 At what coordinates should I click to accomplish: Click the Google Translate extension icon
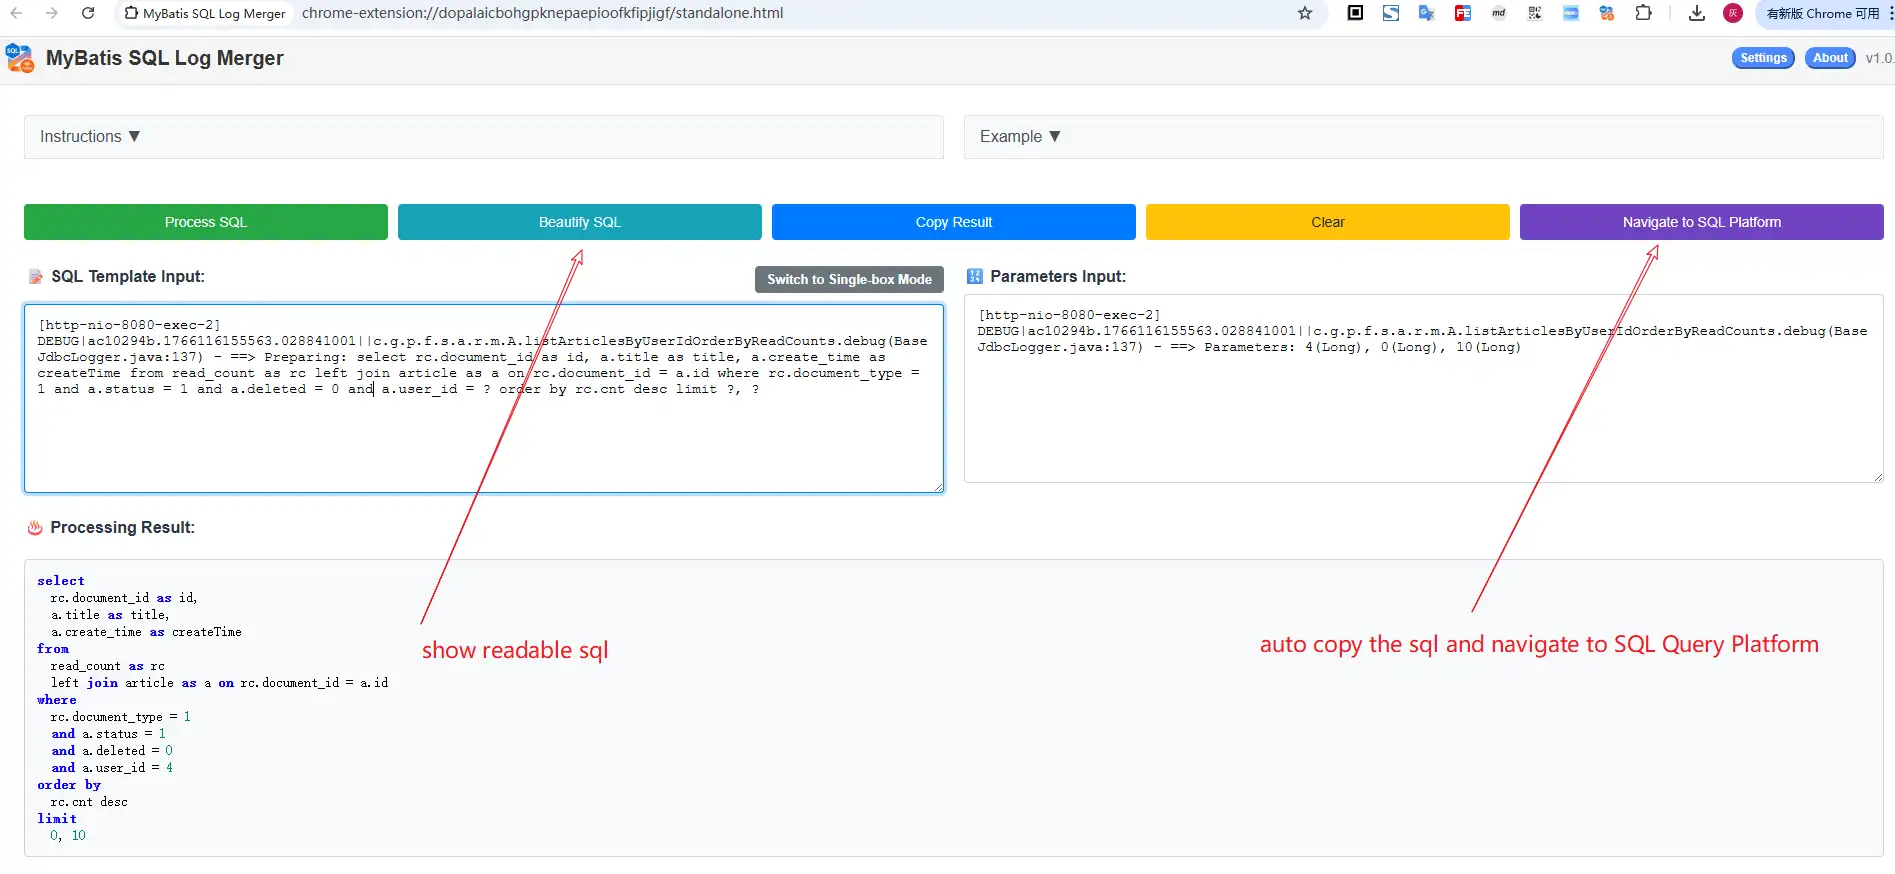[x=1427, y=13]
